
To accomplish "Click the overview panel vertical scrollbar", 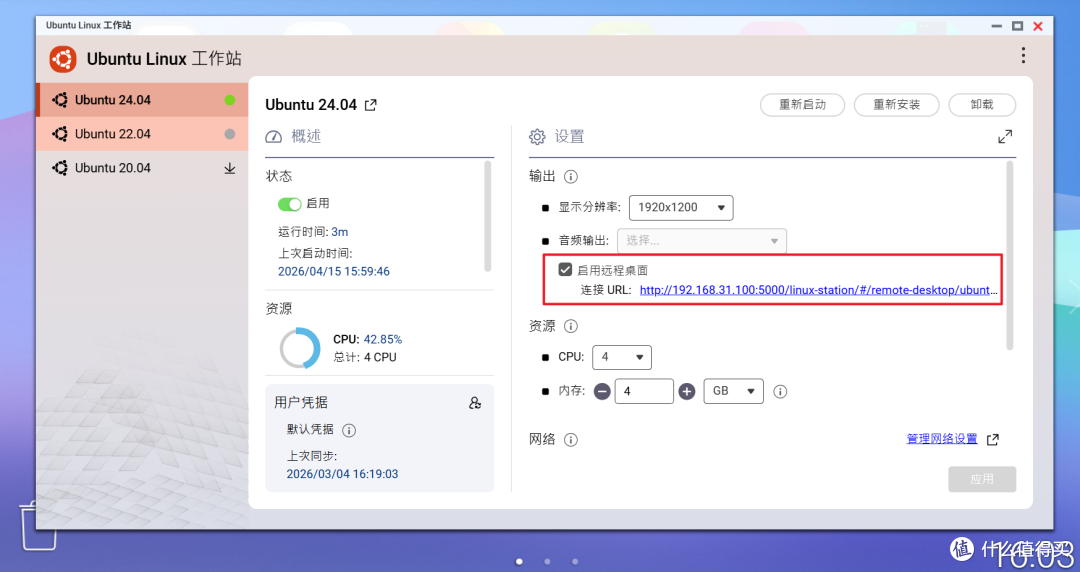I will click(488, 216).
